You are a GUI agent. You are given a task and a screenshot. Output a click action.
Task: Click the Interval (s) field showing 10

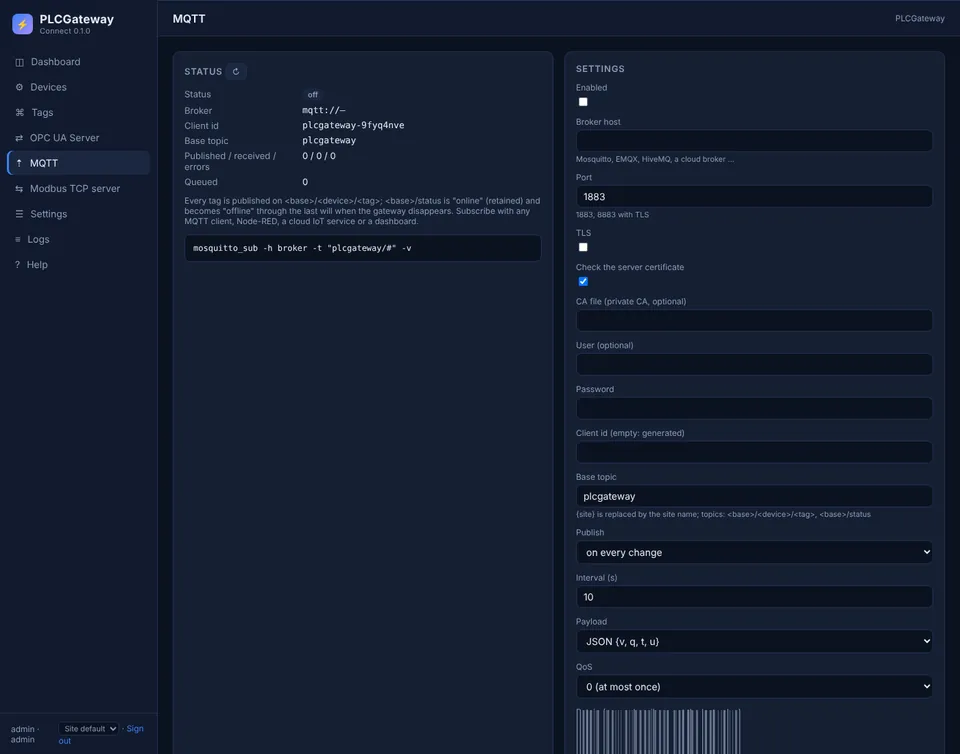tap(754, 597)
